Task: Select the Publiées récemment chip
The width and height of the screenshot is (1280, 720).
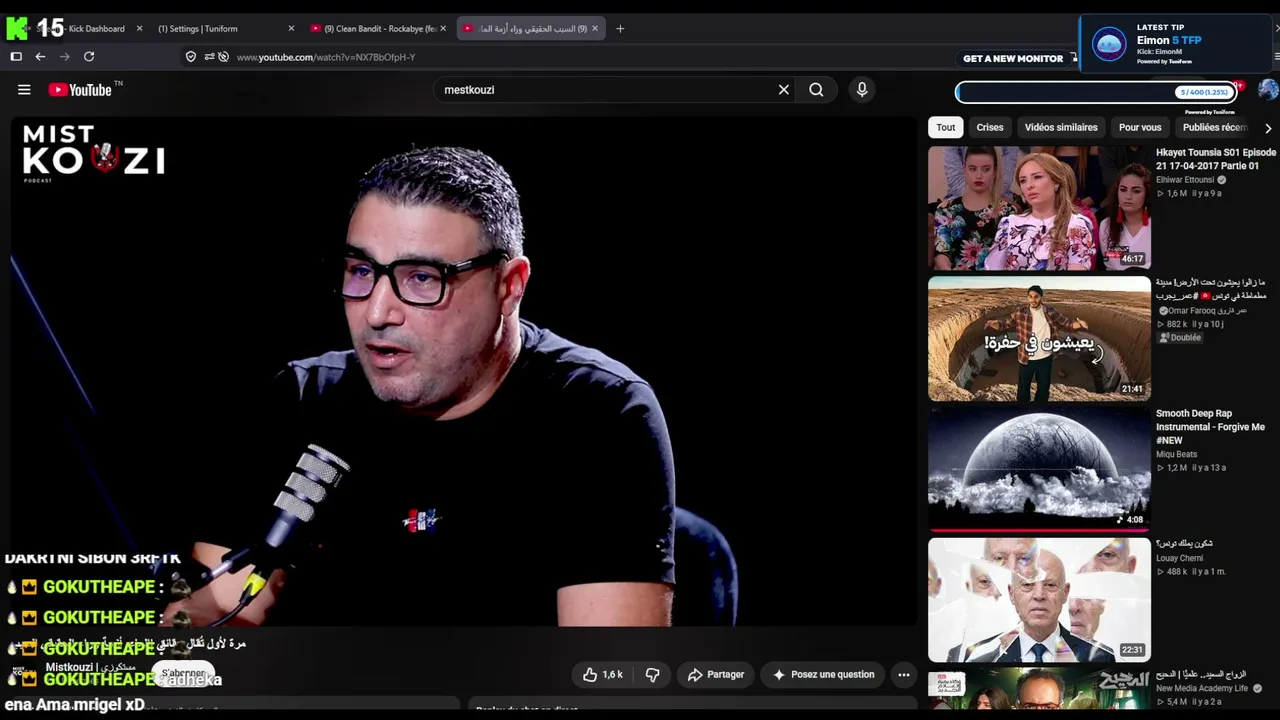Action: coord(1214,128)
